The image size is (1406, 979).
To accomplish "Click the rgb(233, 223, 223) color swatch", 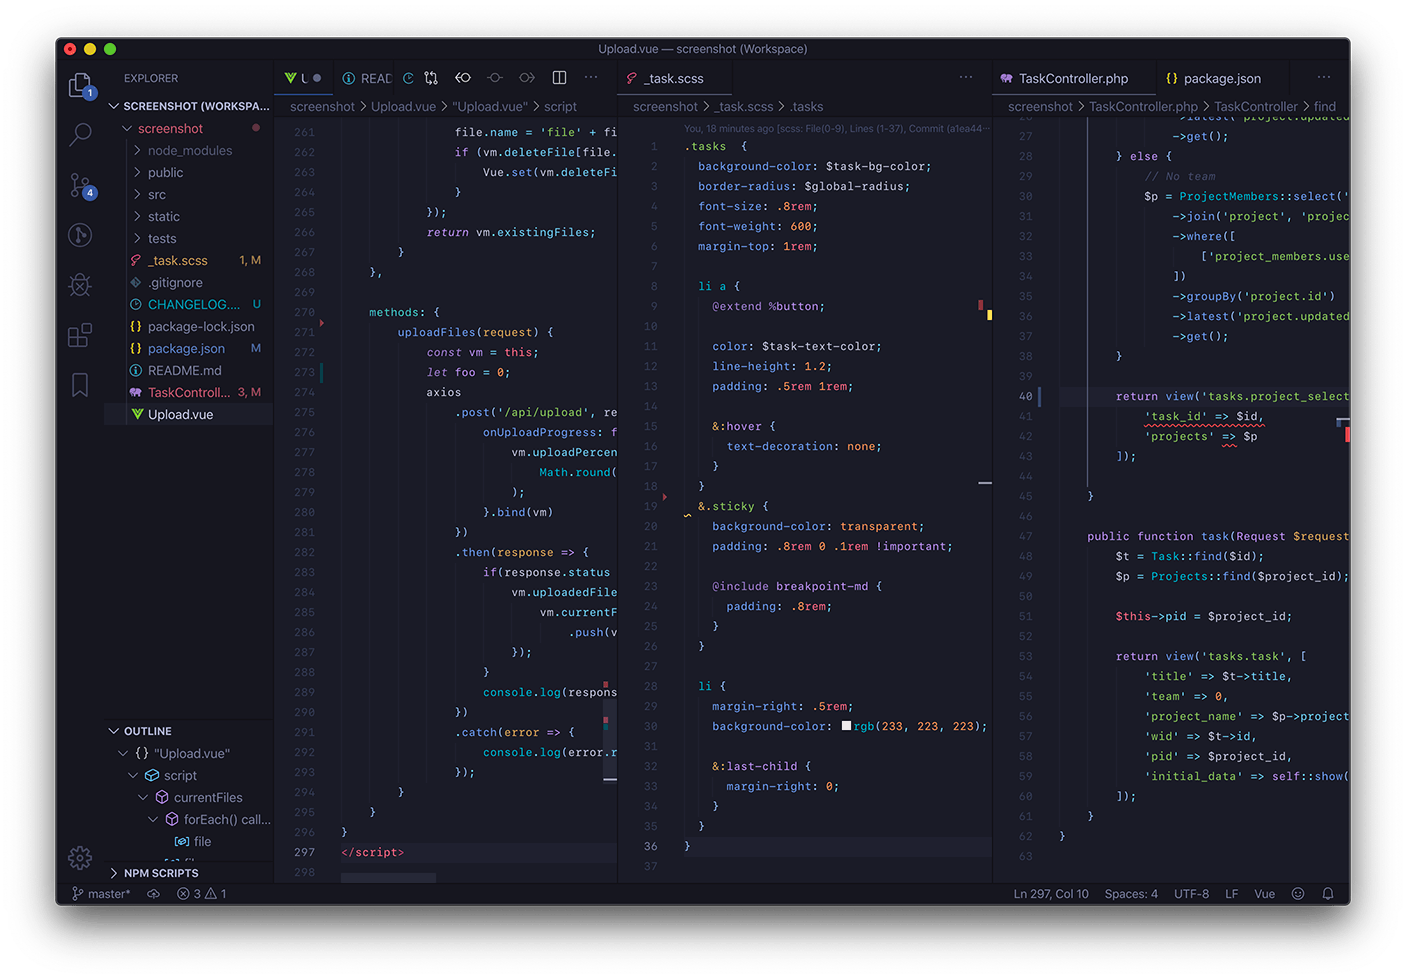I will pyautogui.click(x=845, y=726).
